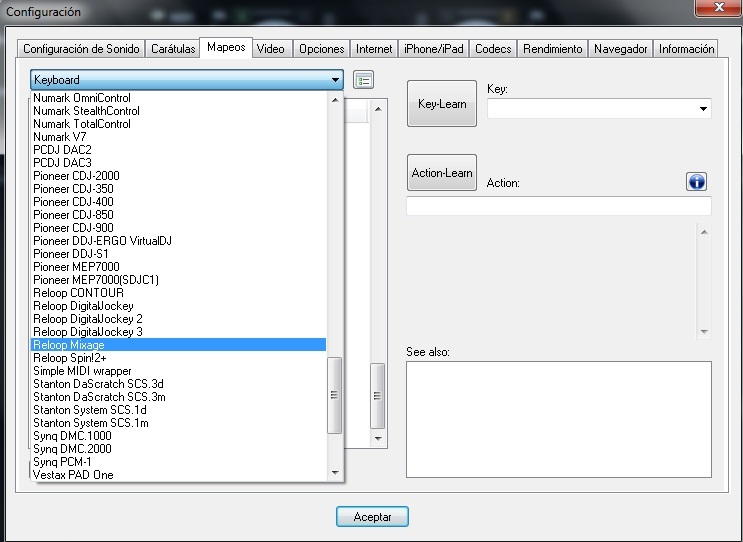Click the mapping list icon next to Keyboard dropdown
Screen dimensions: 743x542
click(x=364, y=80)
